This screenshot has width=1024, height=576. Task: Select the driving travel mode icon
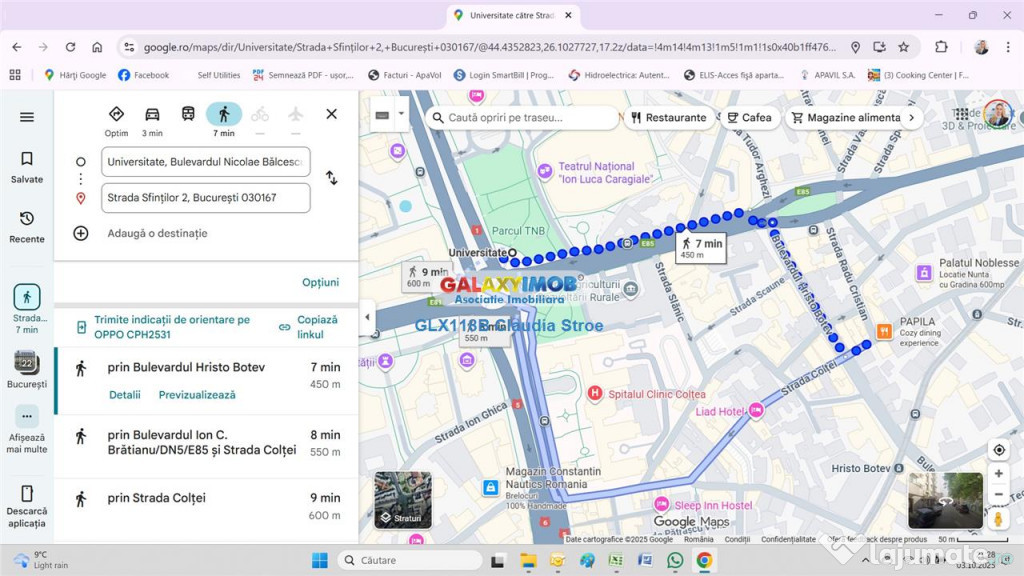152,114
